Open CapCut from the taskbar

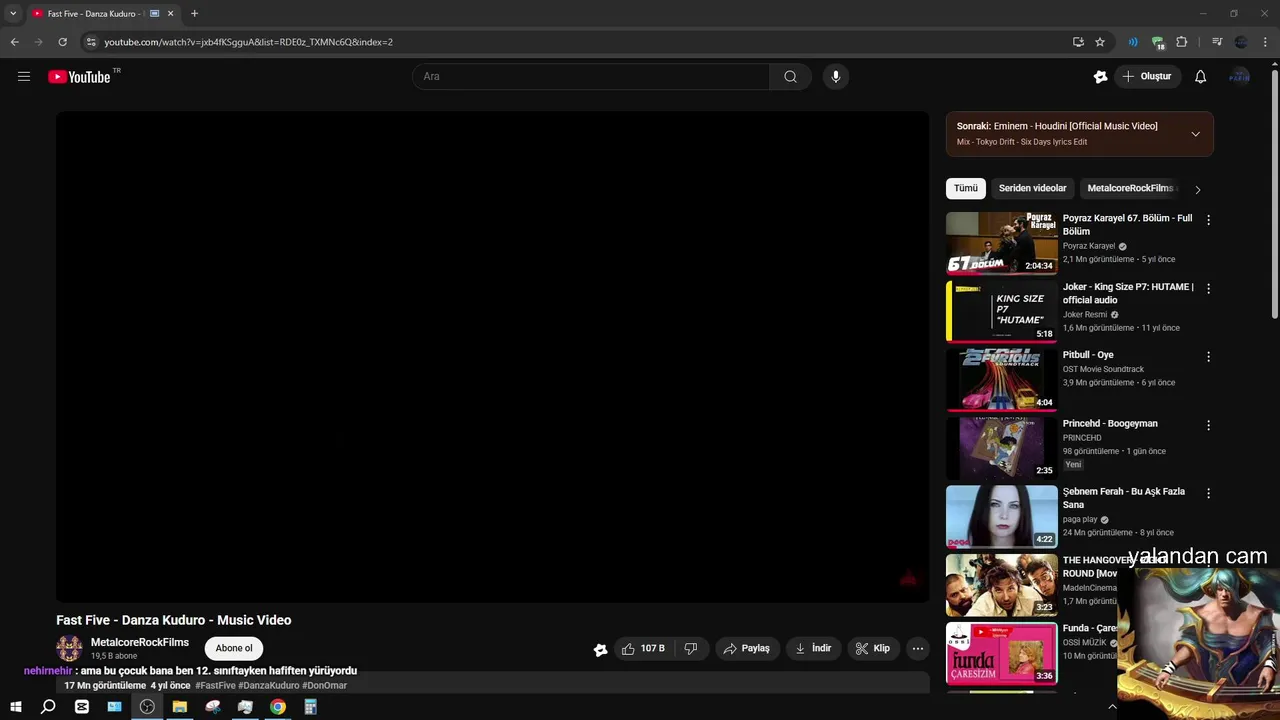82,707
